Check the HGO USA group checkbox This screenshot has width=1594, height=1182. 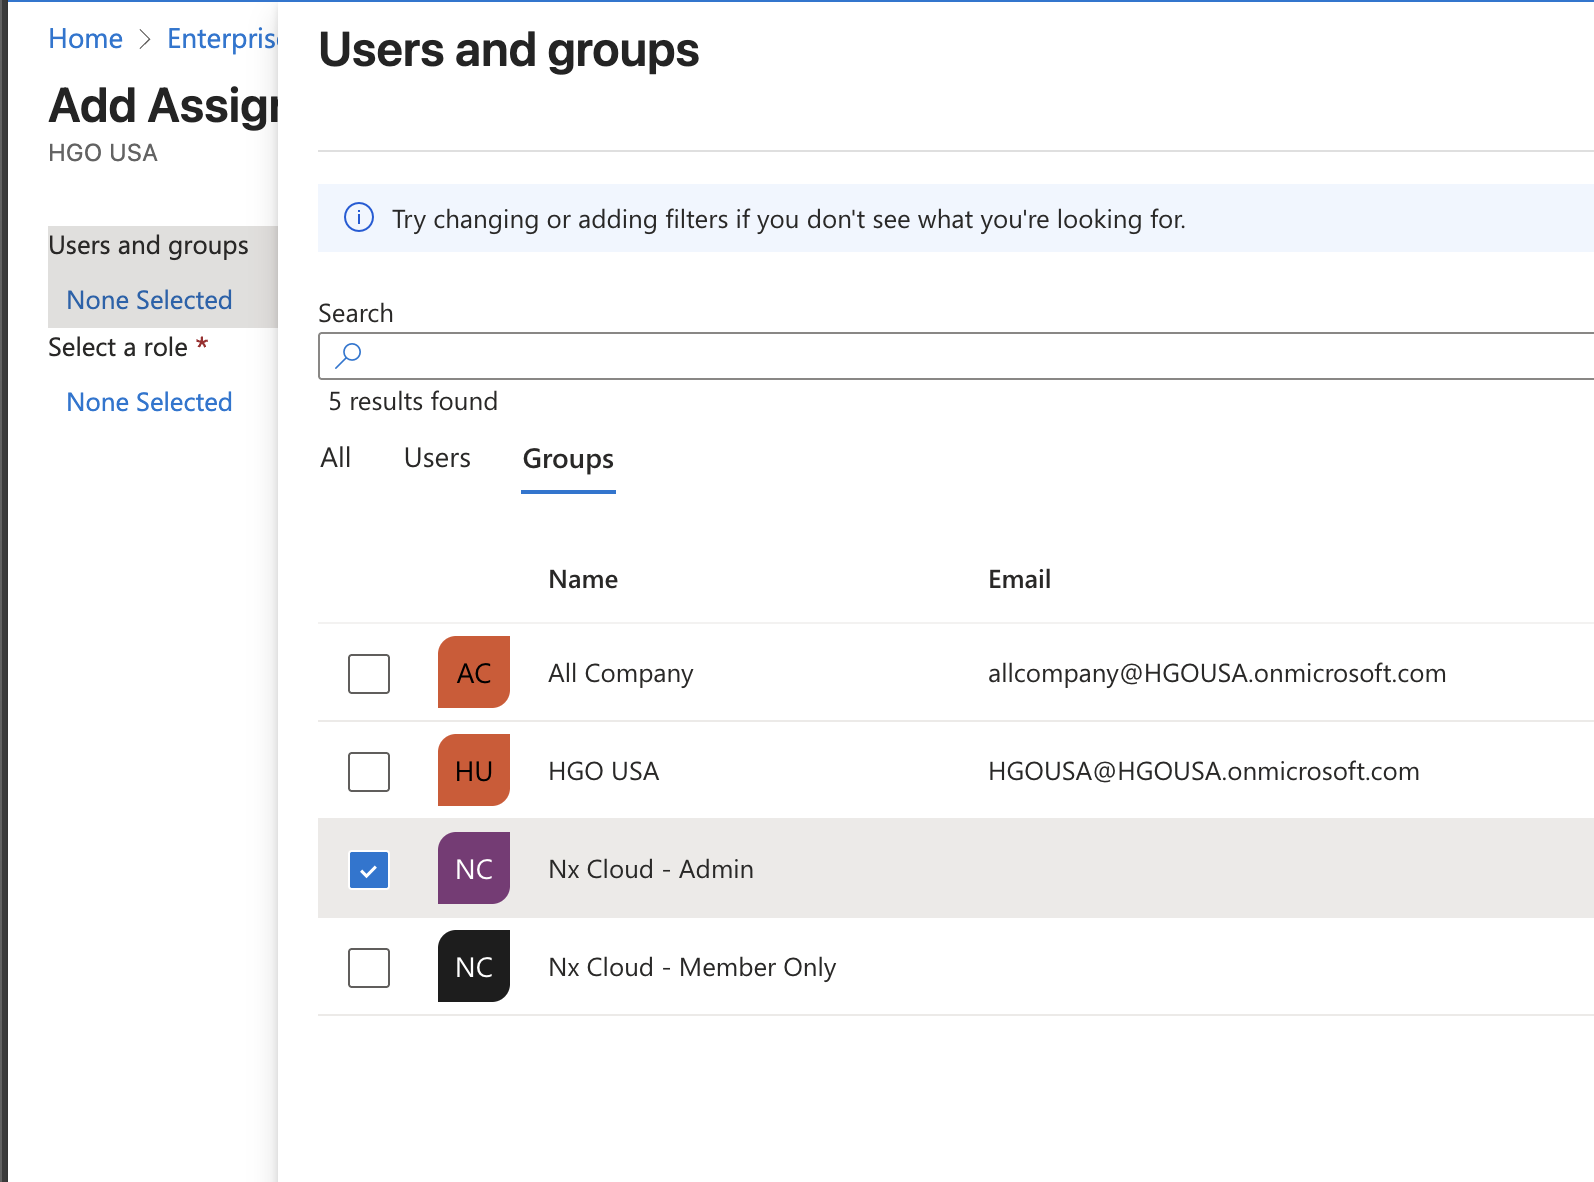click(369, 771)
